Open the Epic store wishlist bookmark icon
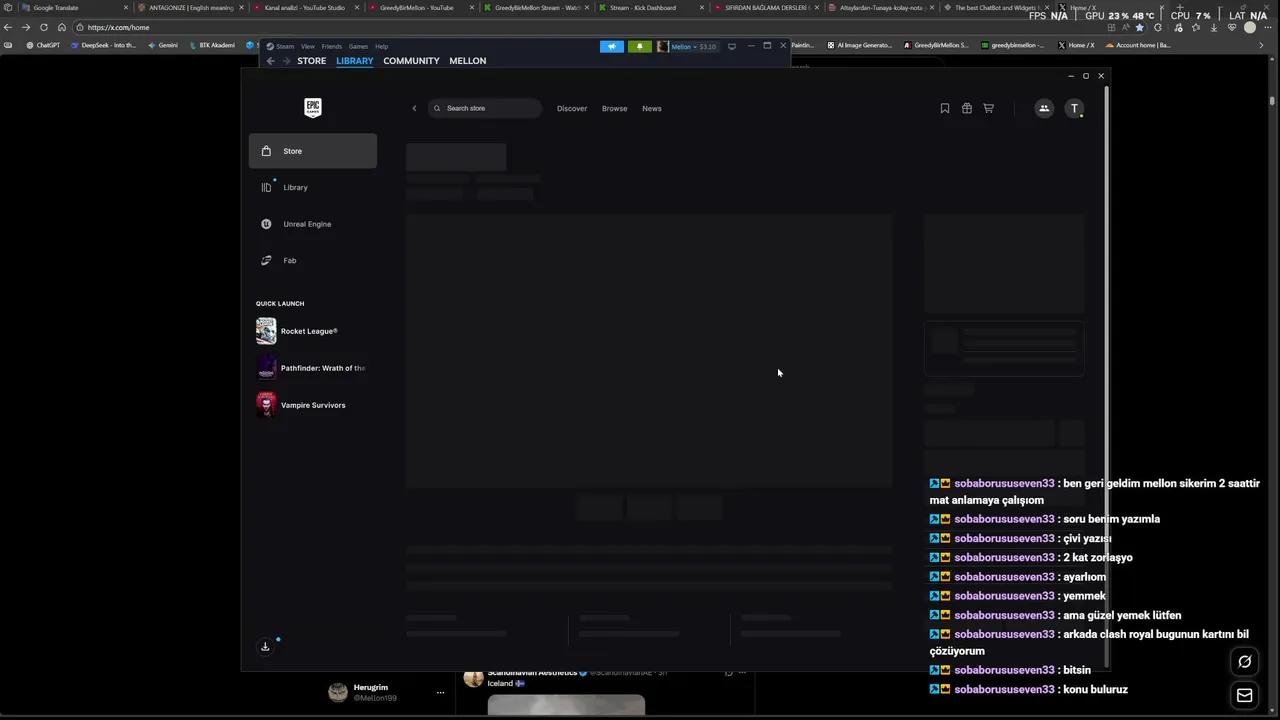Screen dimensions: 1280x720 [945, 108]
